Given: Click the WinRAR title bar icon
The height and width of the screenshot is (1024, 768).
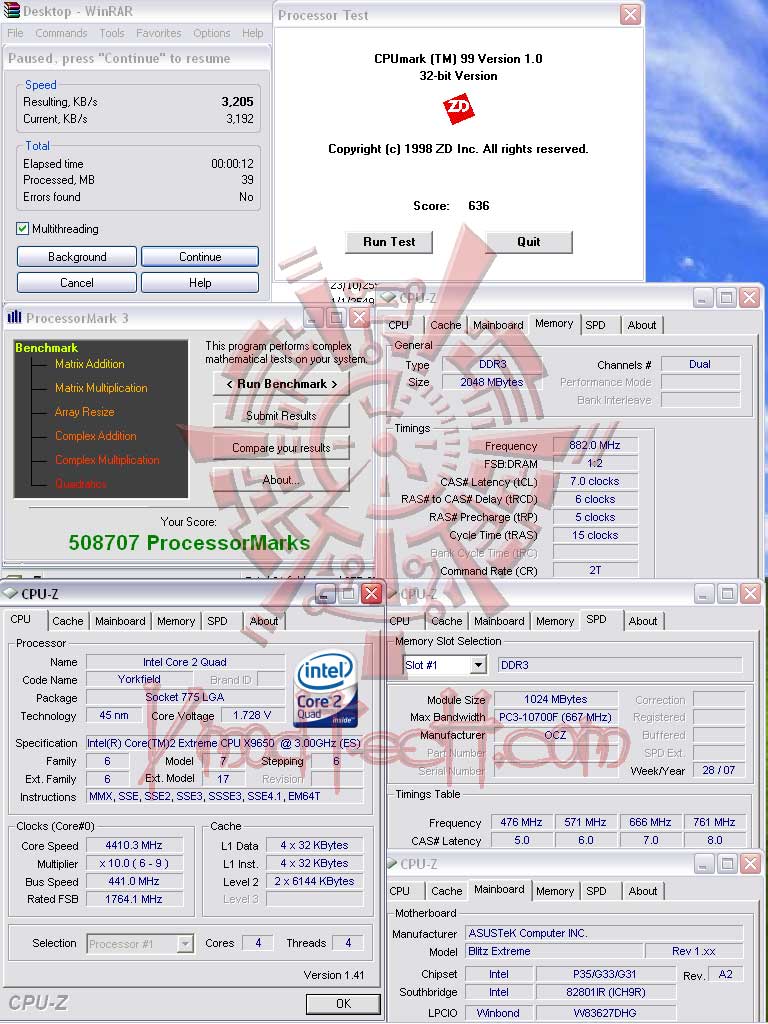Looking at the screenshot, I should click(x=11, y=11).
